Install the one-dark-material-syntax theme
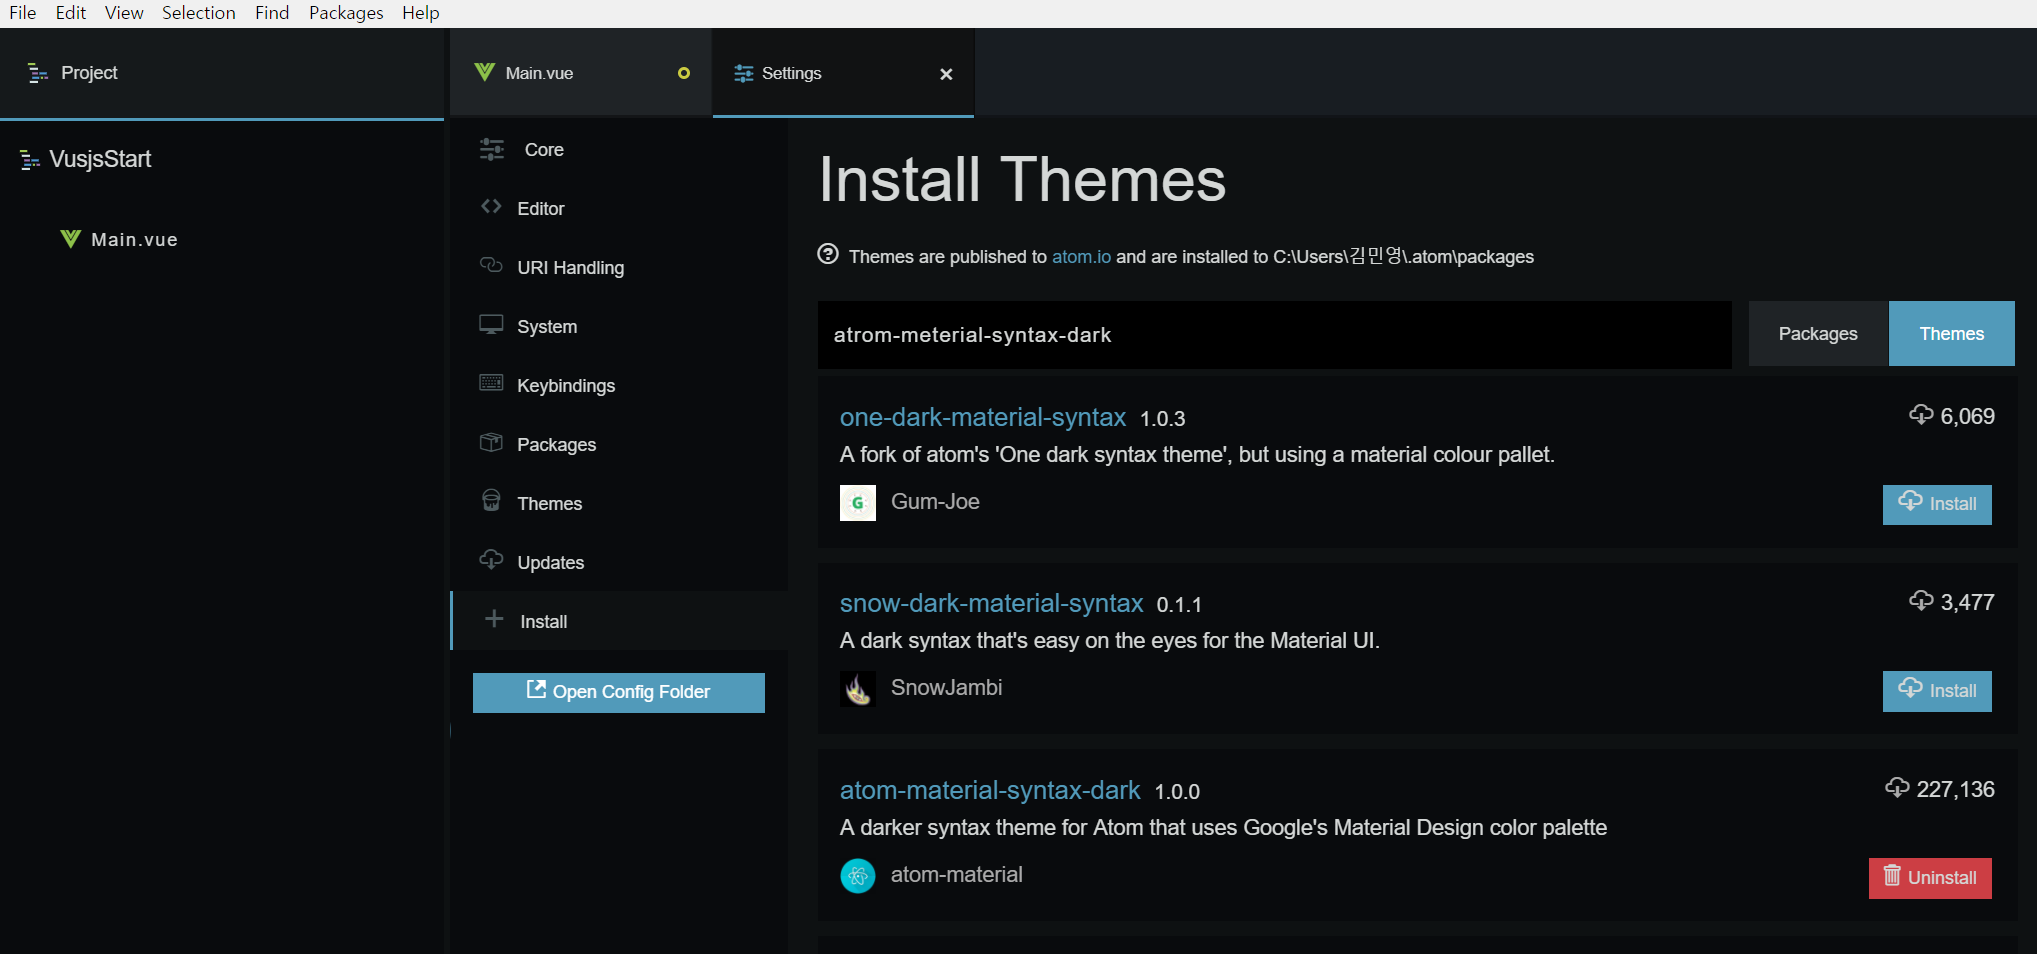 [1937, 504]
